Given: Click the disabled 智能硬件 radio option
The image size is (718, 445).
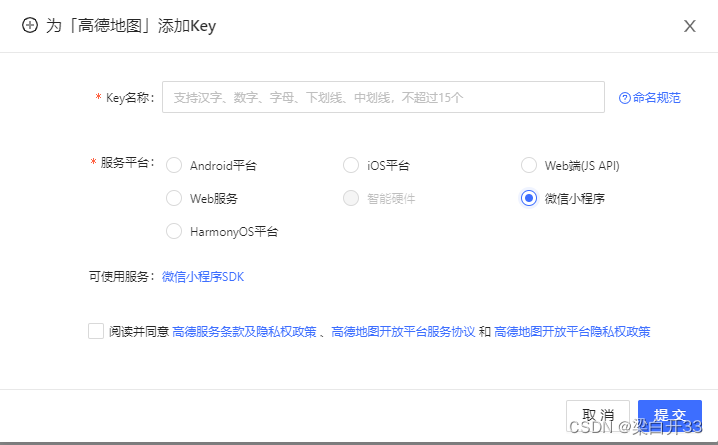Looking at the screenshot, I should coord(351,198).
